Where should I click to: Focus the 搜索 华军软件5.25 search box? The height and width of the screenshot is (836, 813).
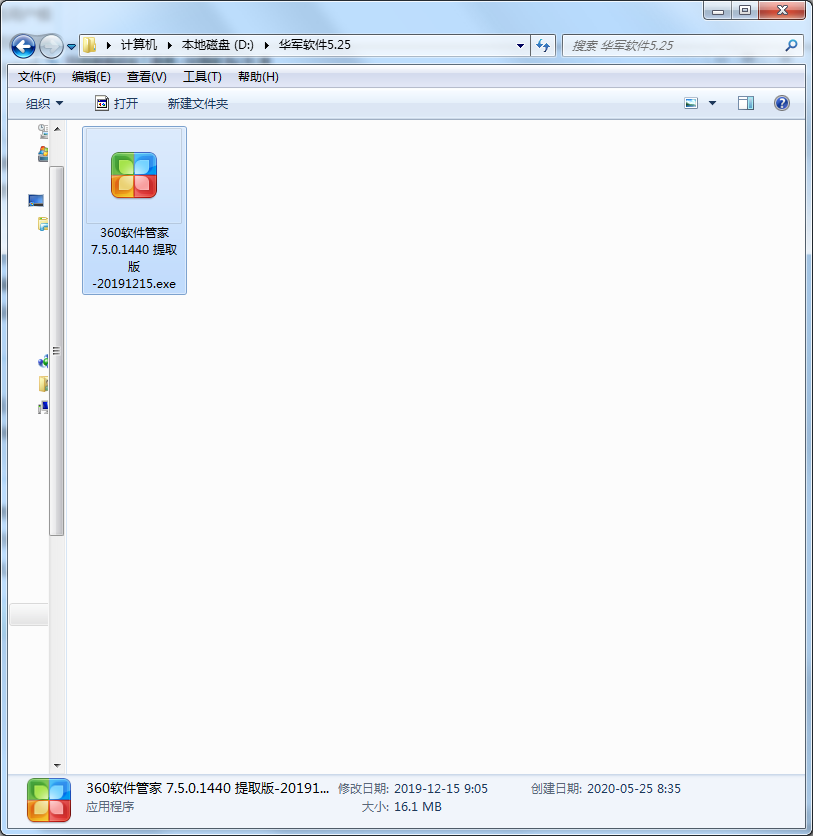pos(674,45)
